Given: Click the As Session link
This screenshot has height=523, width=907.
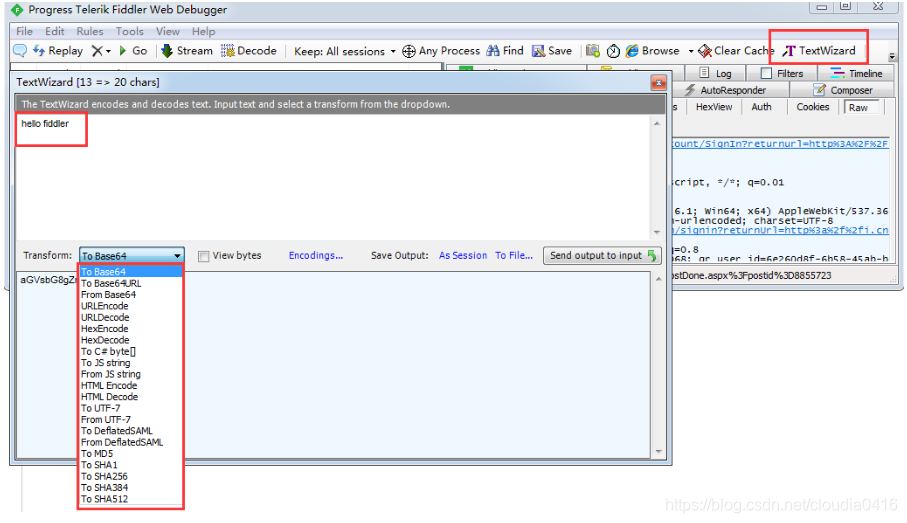Looking at the screenshot, I should click(463, 256).
